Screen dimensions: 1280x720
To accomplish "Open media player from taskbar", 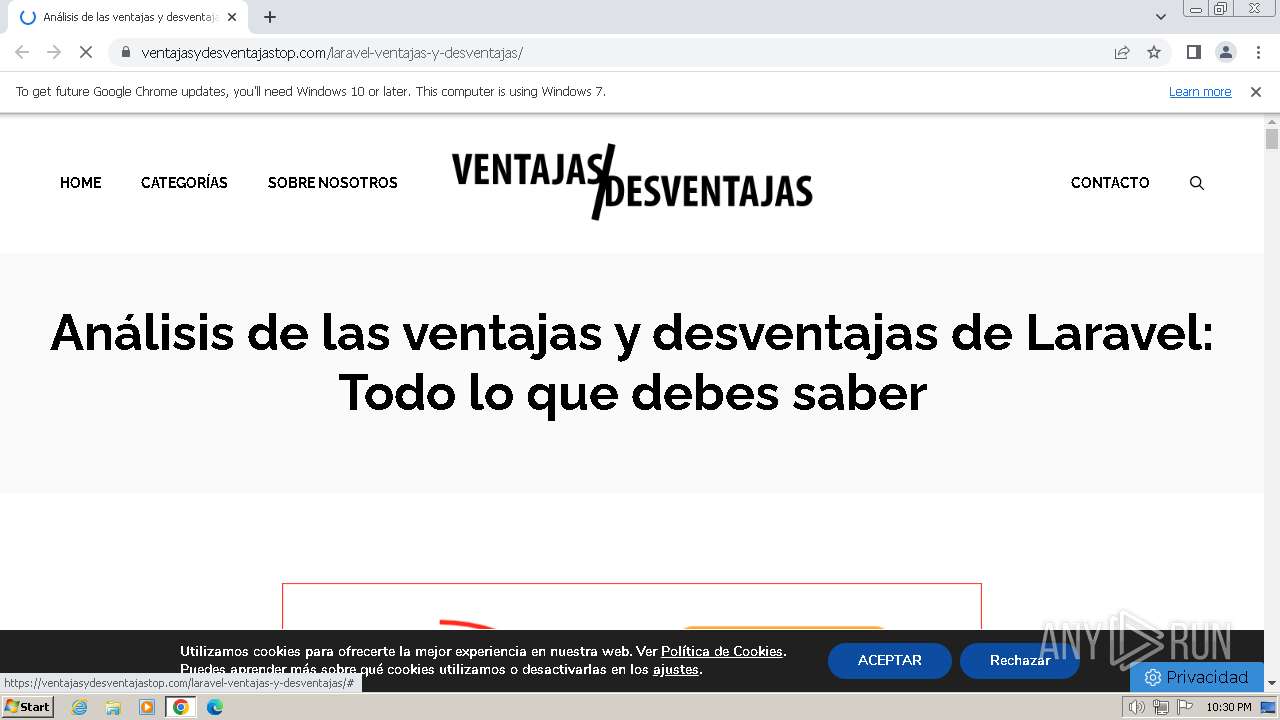I will pos(147,707).
